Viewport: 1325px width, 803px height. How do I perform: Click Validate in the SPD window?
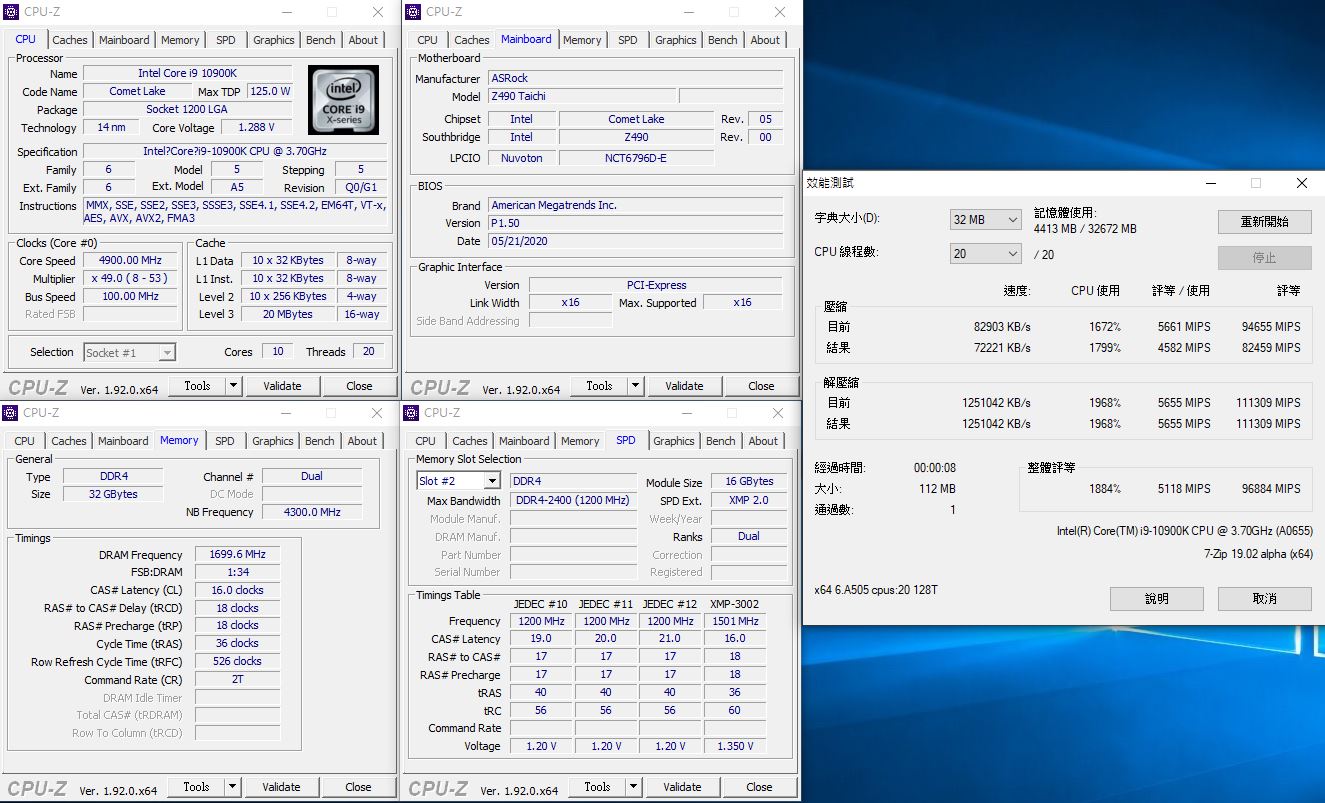click(682, 787)
